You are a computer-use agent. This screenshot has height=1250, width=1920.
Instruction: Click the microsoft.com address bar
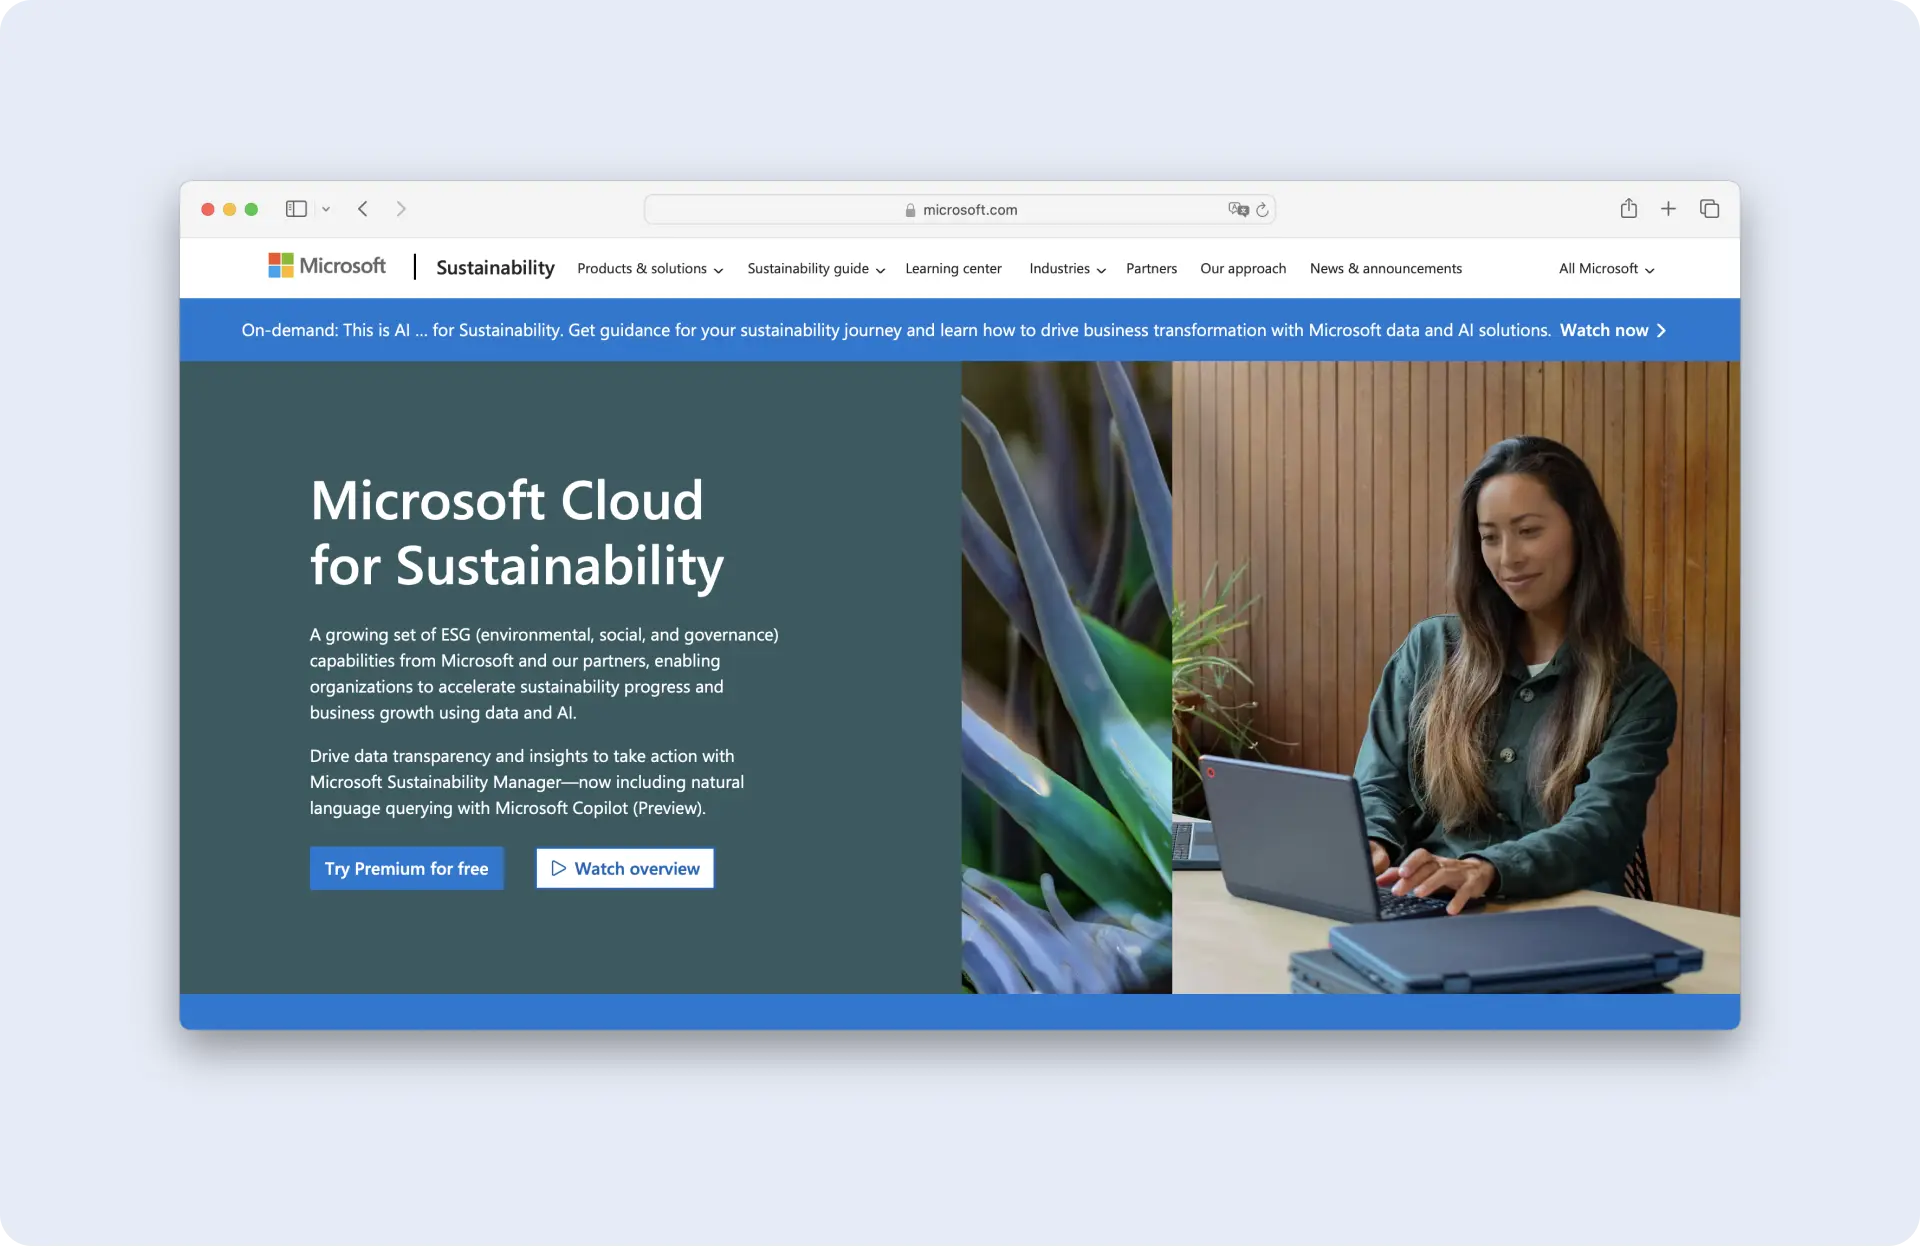[960, 210]
